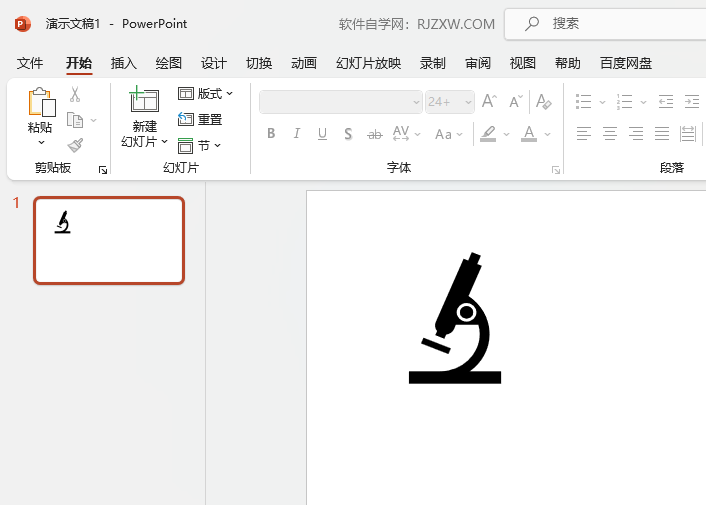Select the microscope graphic on the slide
The width and height of the screenshot is (706, 505).
(x=455, y=318)
